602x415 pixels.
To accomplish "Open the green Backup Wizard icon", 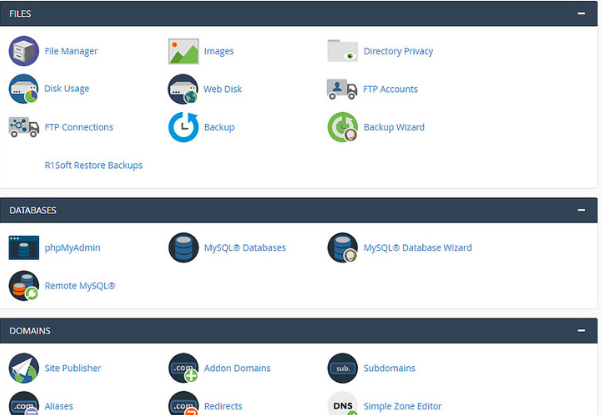I will tap(342, 127).
